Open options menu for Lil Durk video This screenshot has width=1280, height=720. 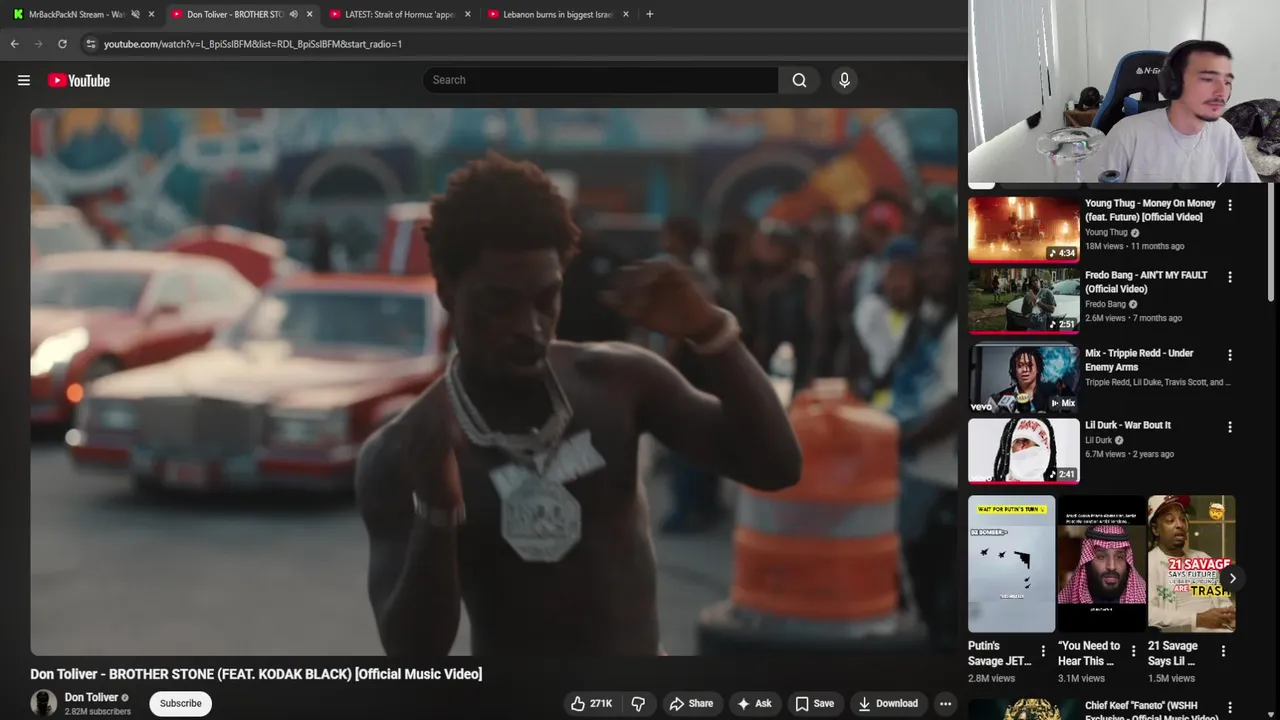(x=1230, y=427)
